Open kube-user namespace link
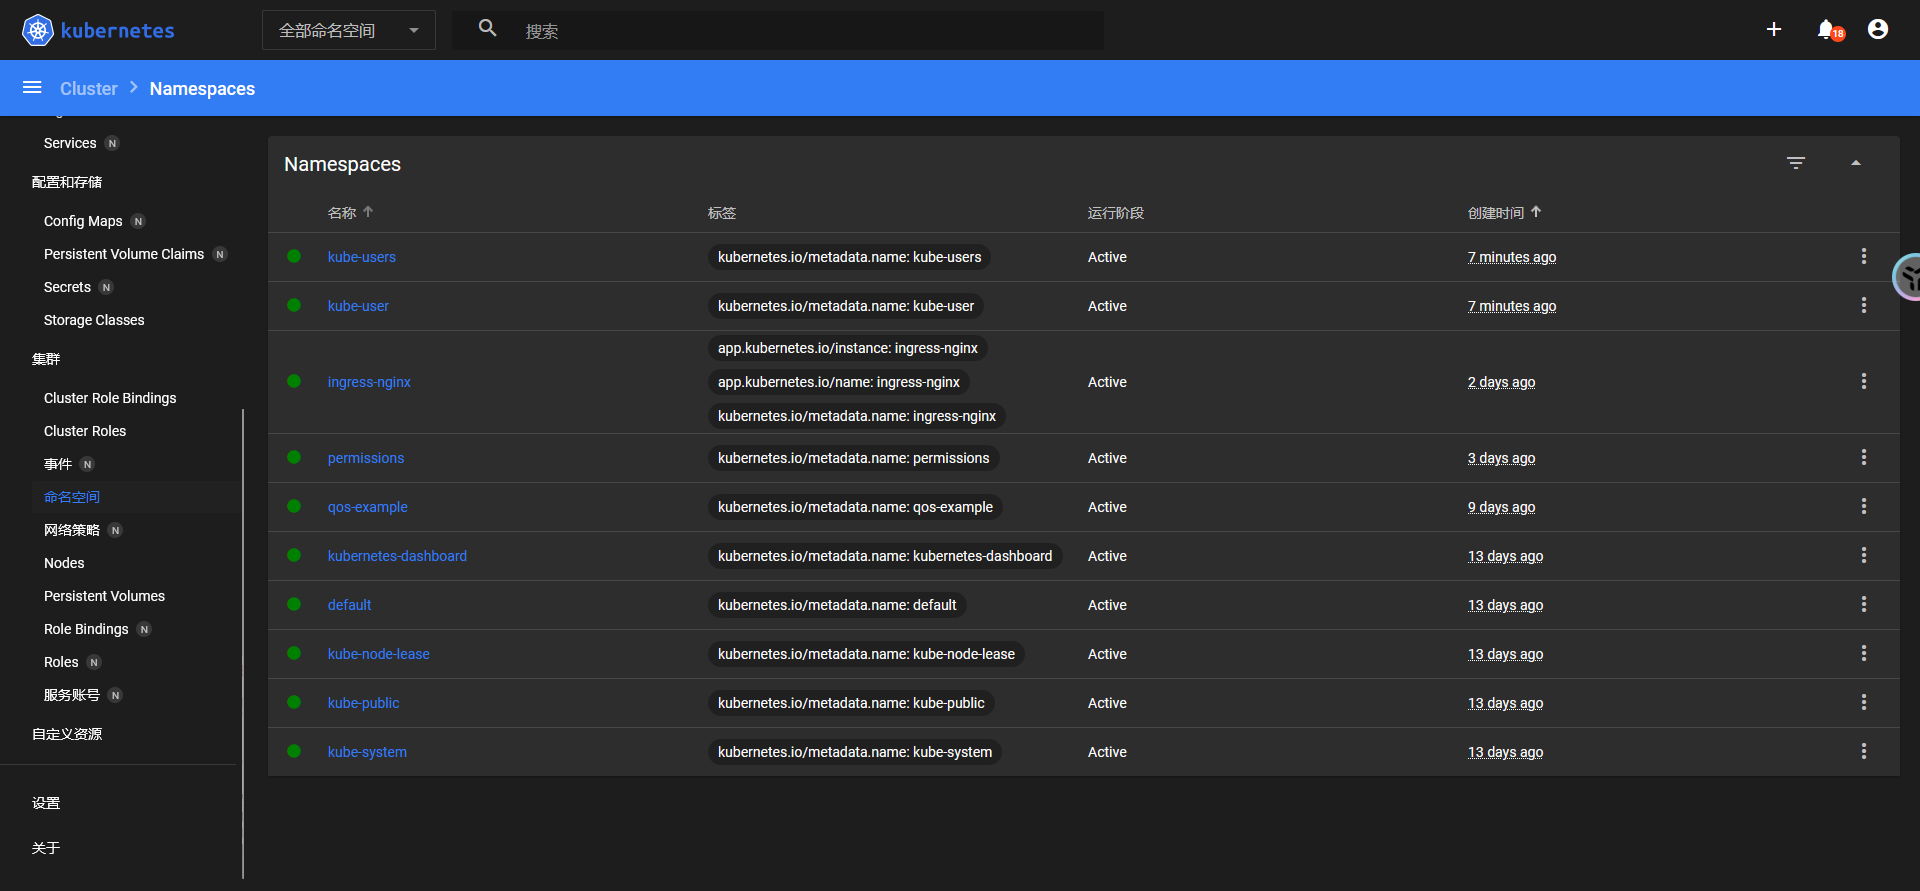Screen dimensions: 1920x891 coord(358,306)
